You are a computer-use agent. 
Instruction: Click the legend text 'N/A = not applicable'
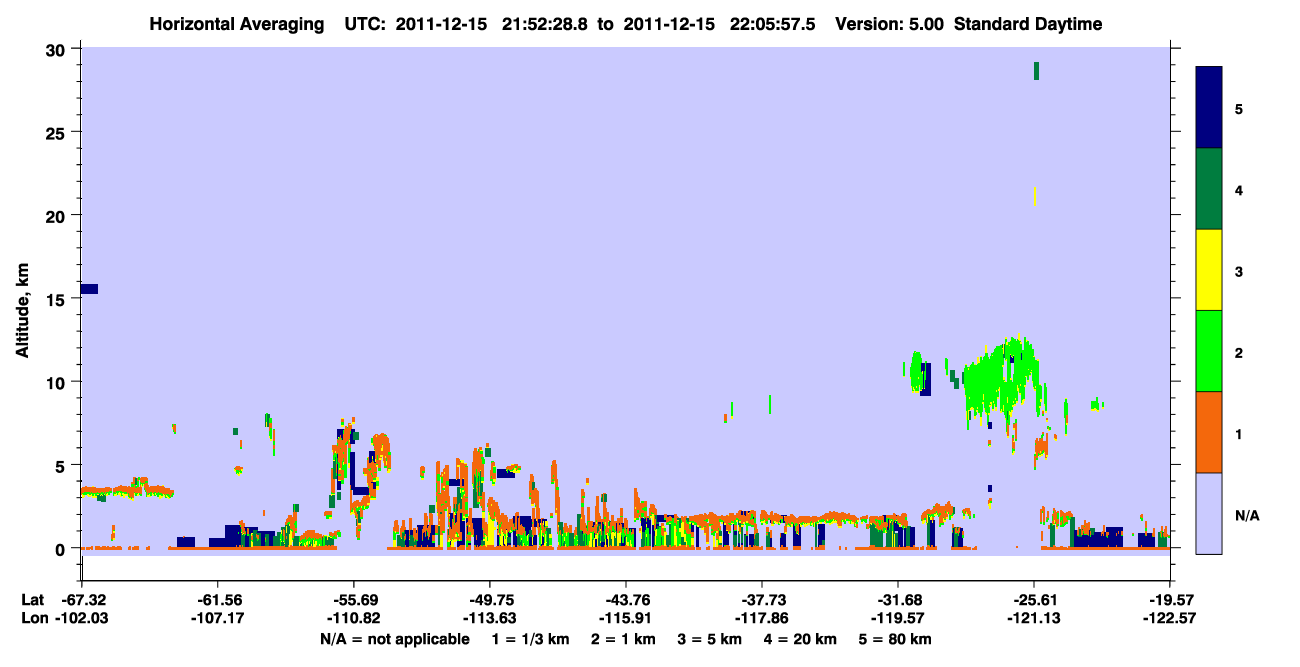[x=394, y=639]
